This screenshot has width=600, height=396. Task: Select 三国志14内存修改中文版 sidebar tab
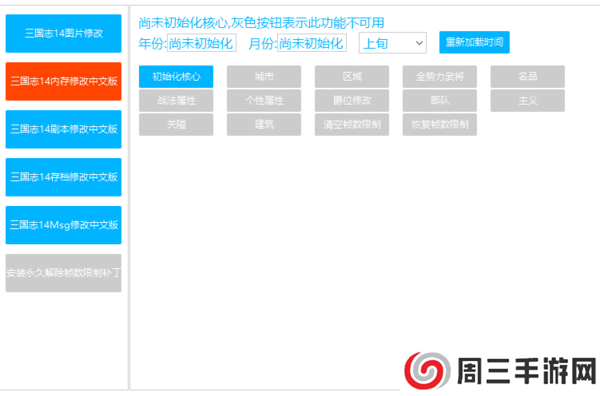(64, 81)
